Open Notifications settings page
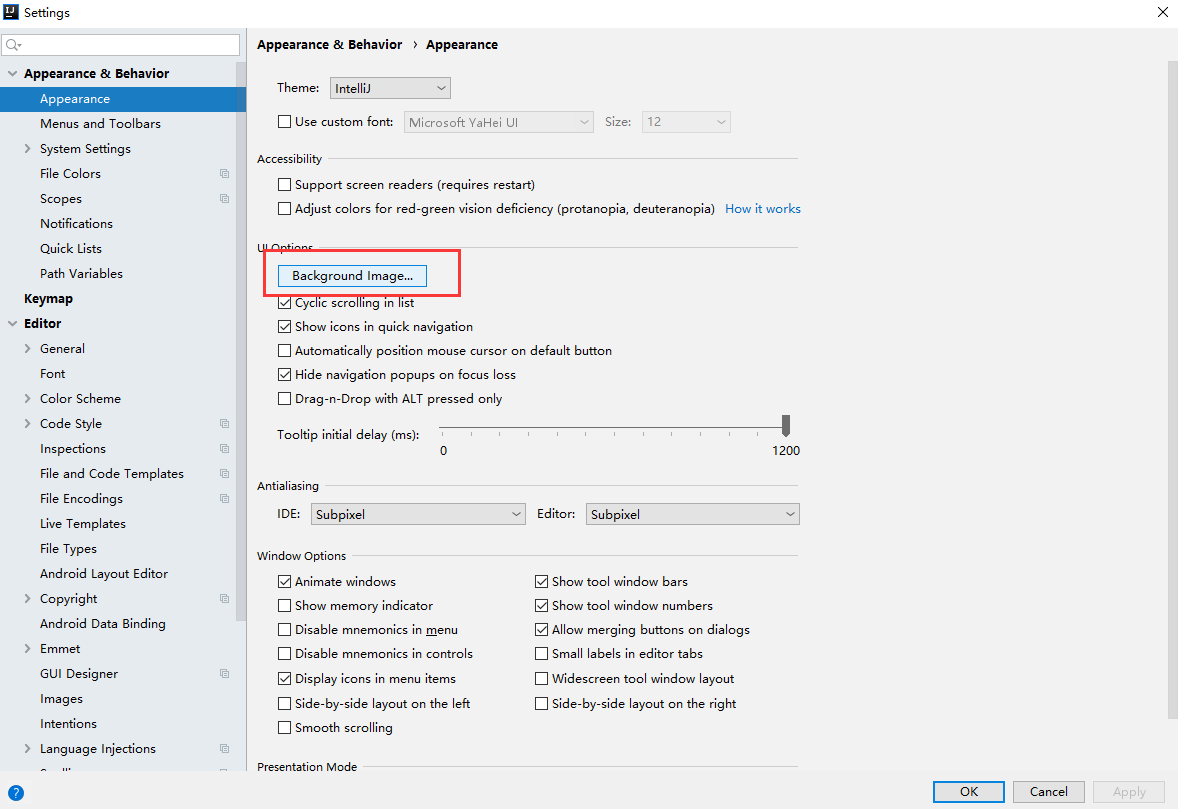 pyautogui.click(x=76, y=223)
